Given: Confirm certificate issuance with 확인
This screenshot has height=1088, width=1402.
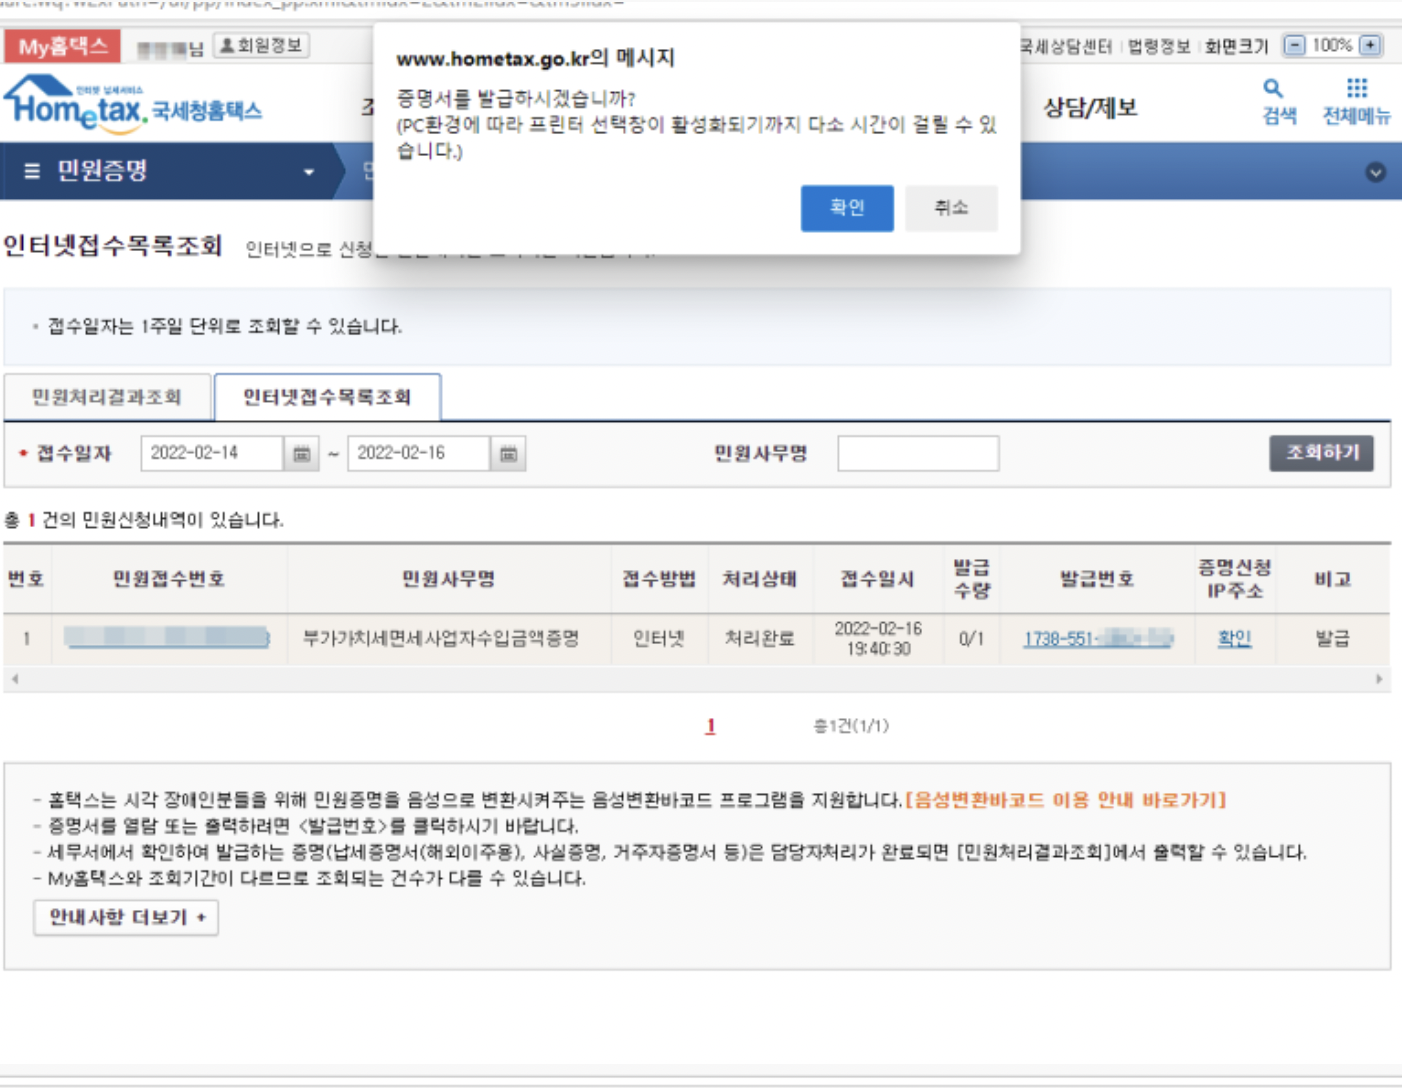Looking at the screenshot, I should pos(847,208).
